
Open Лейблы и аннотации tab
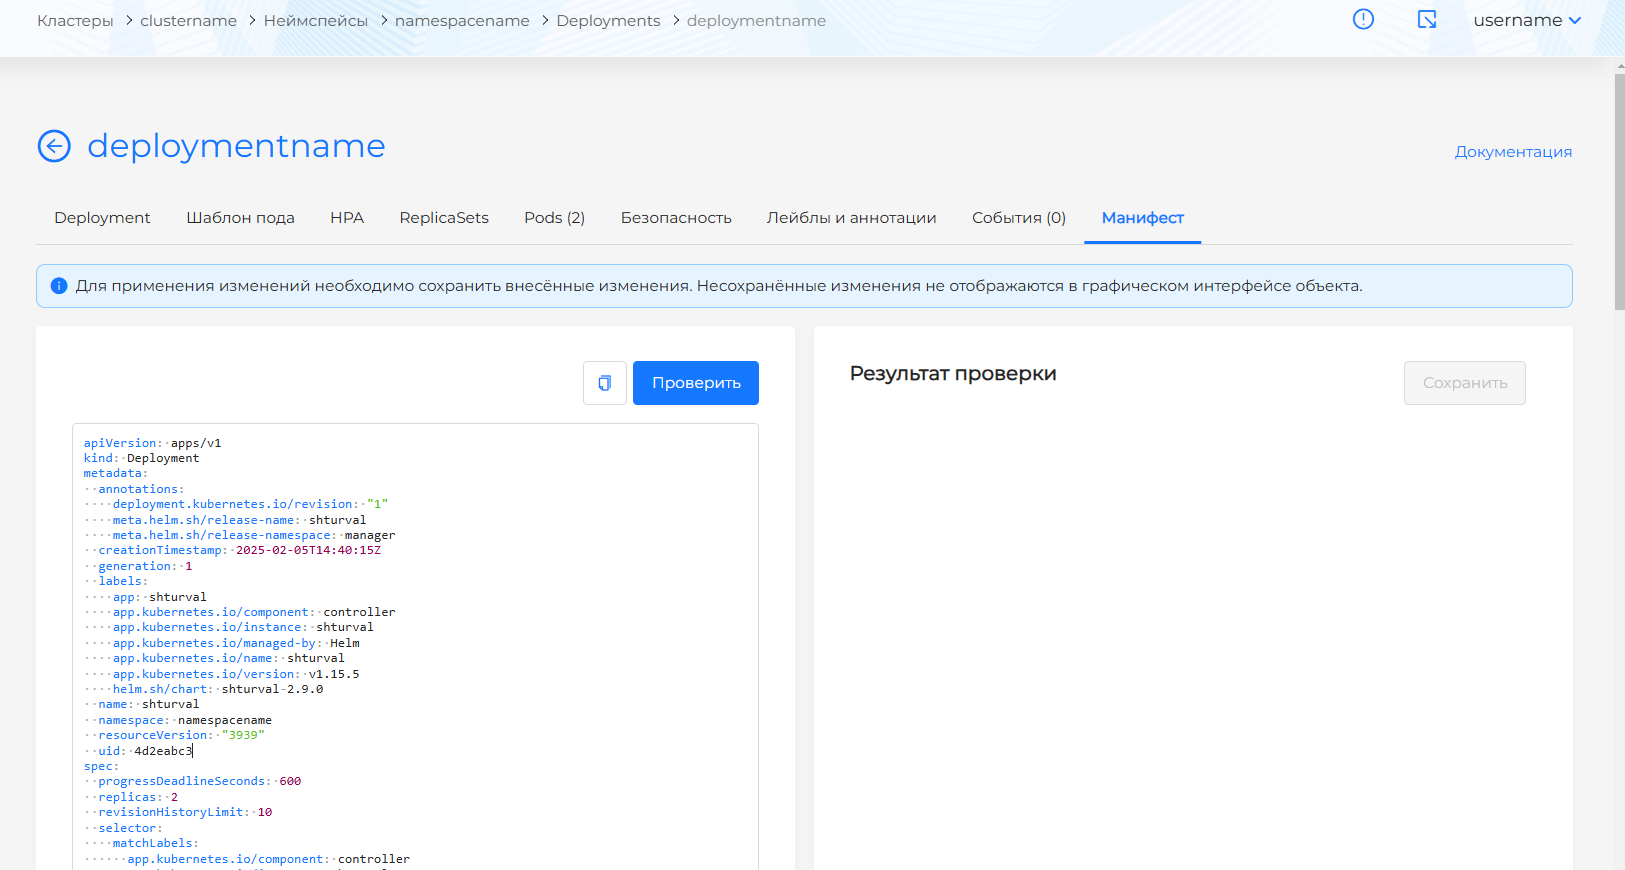click(x=851, y=218)
